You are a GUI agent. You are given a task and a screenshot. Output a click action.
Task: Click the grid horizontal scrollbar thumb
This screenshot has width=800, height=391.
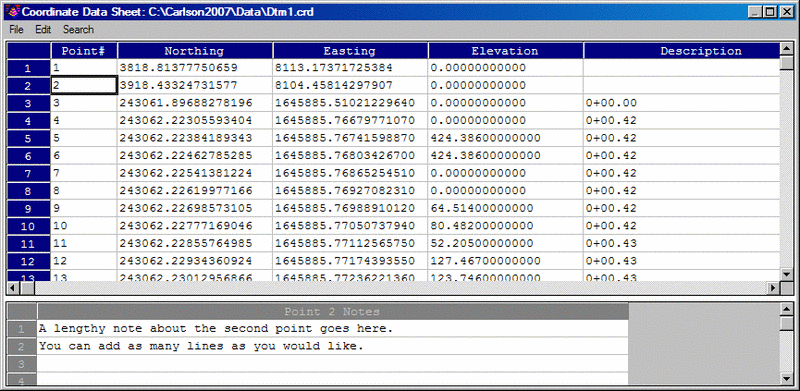click(27, 288)
